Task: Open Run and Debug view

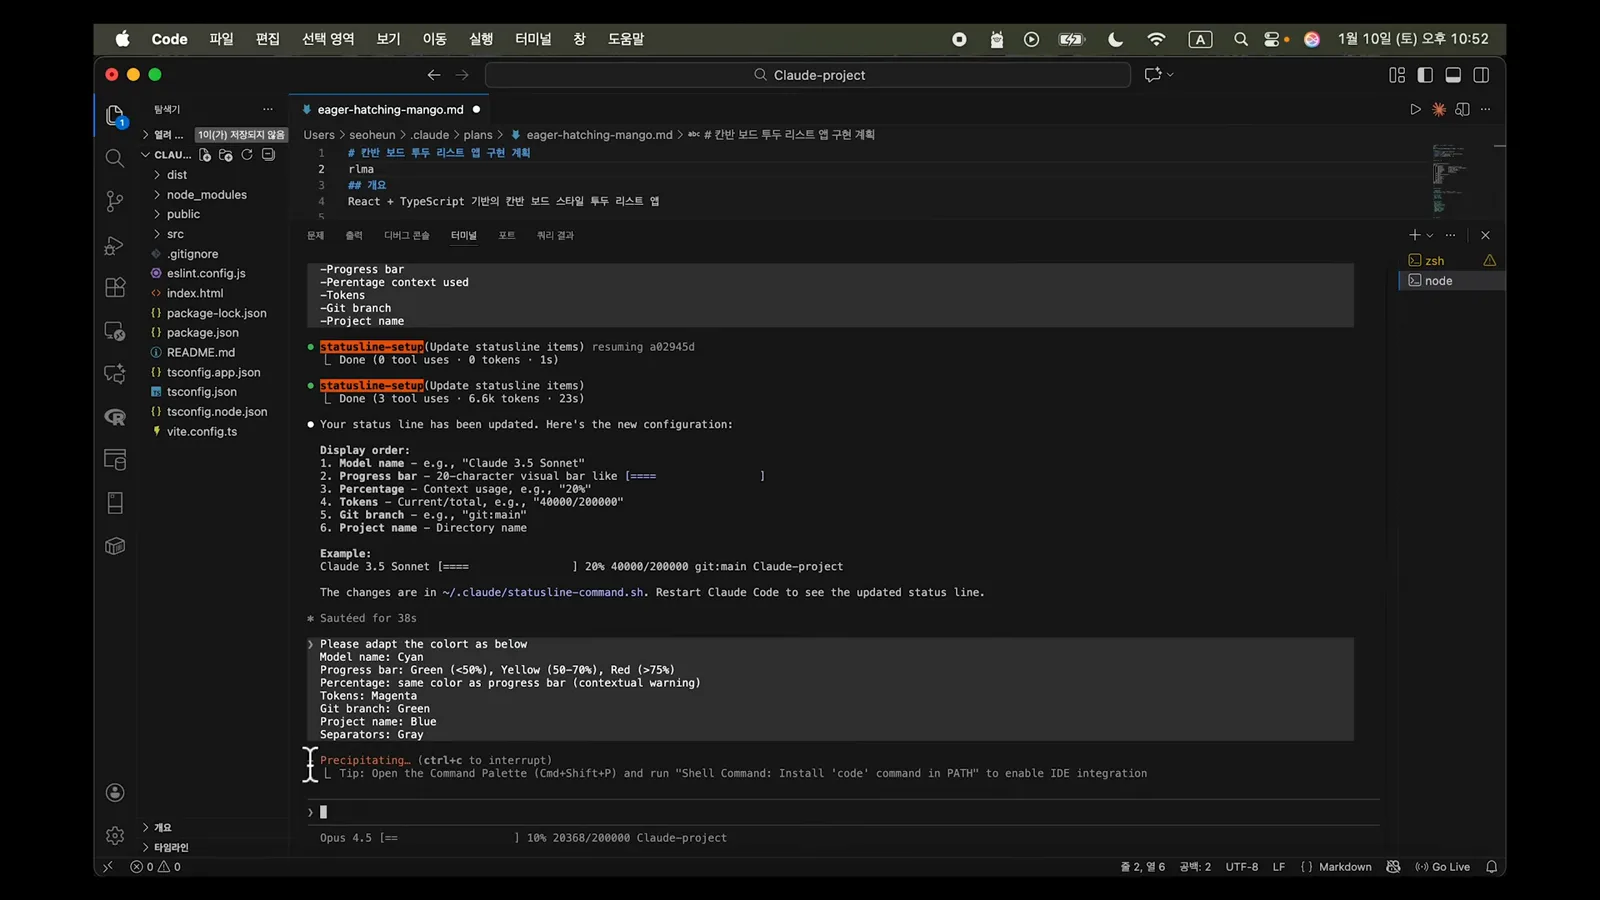Action: point(115,245)
